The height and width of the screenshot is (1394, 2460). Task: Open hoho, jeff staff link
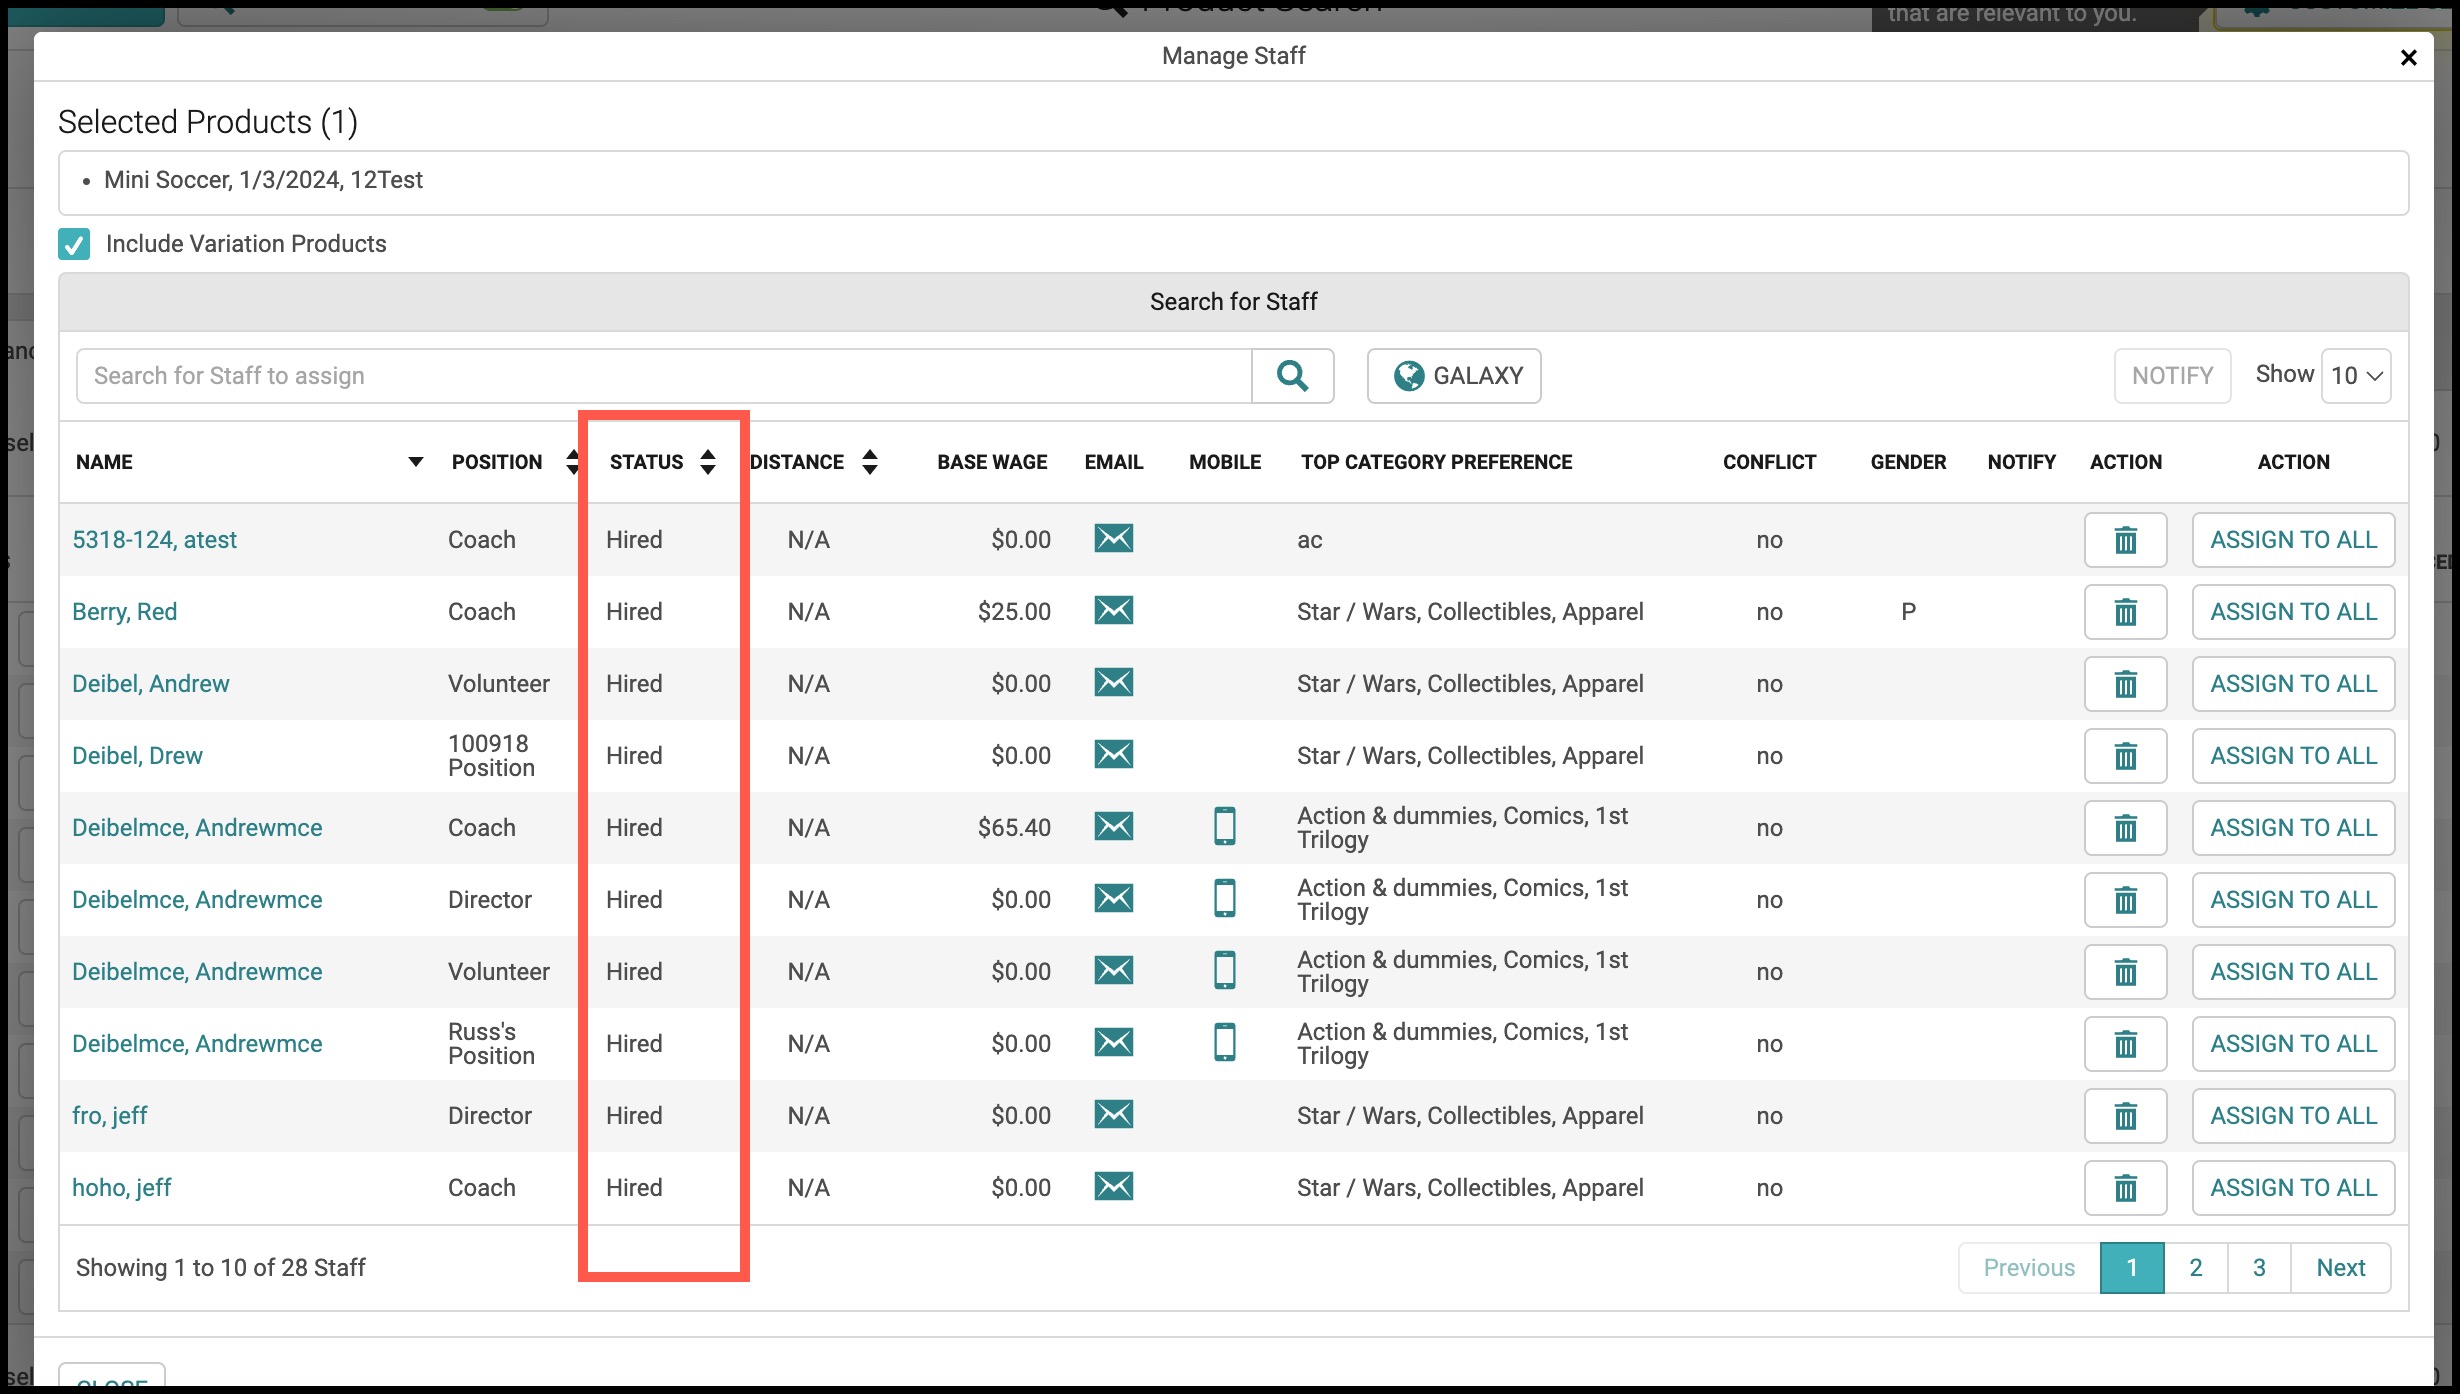pyautogui.click(x=121, y=1188)
